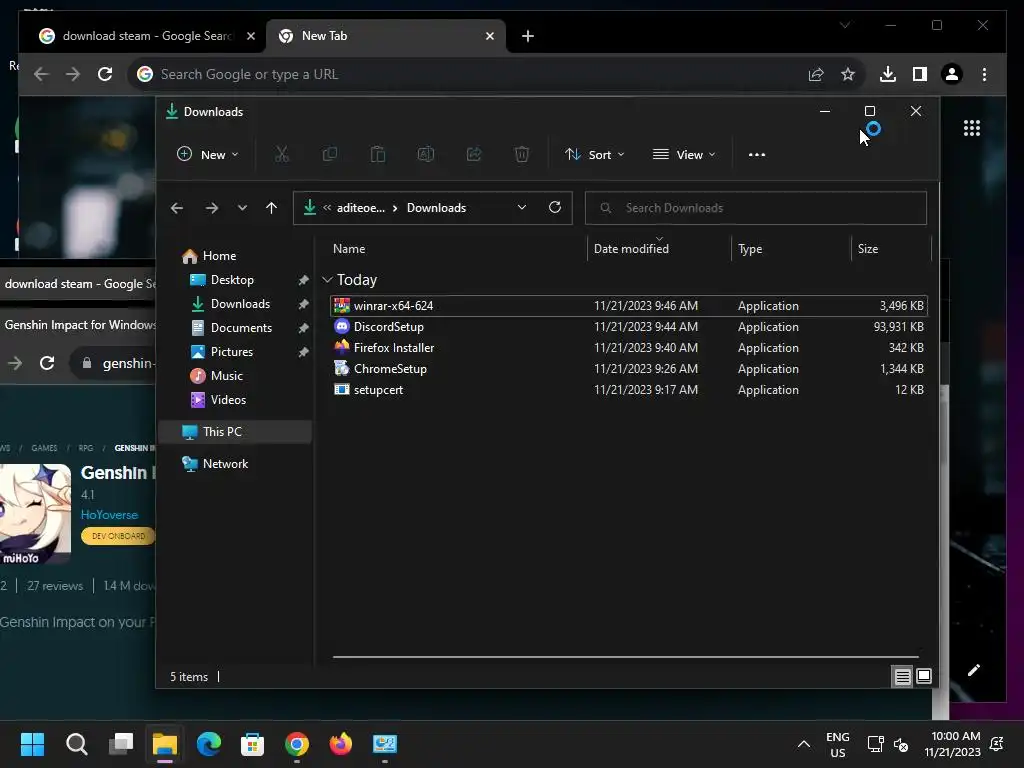The width and height of the screenshot is (1024, 768).
Task: Open Chrome downloads tray icon
Action: pos(888,74)
